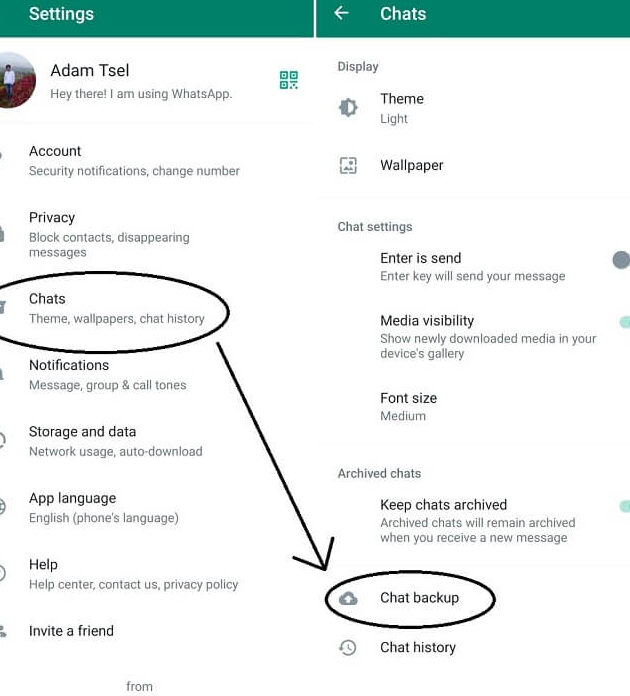Open Font size setting showing Medium

473,407
